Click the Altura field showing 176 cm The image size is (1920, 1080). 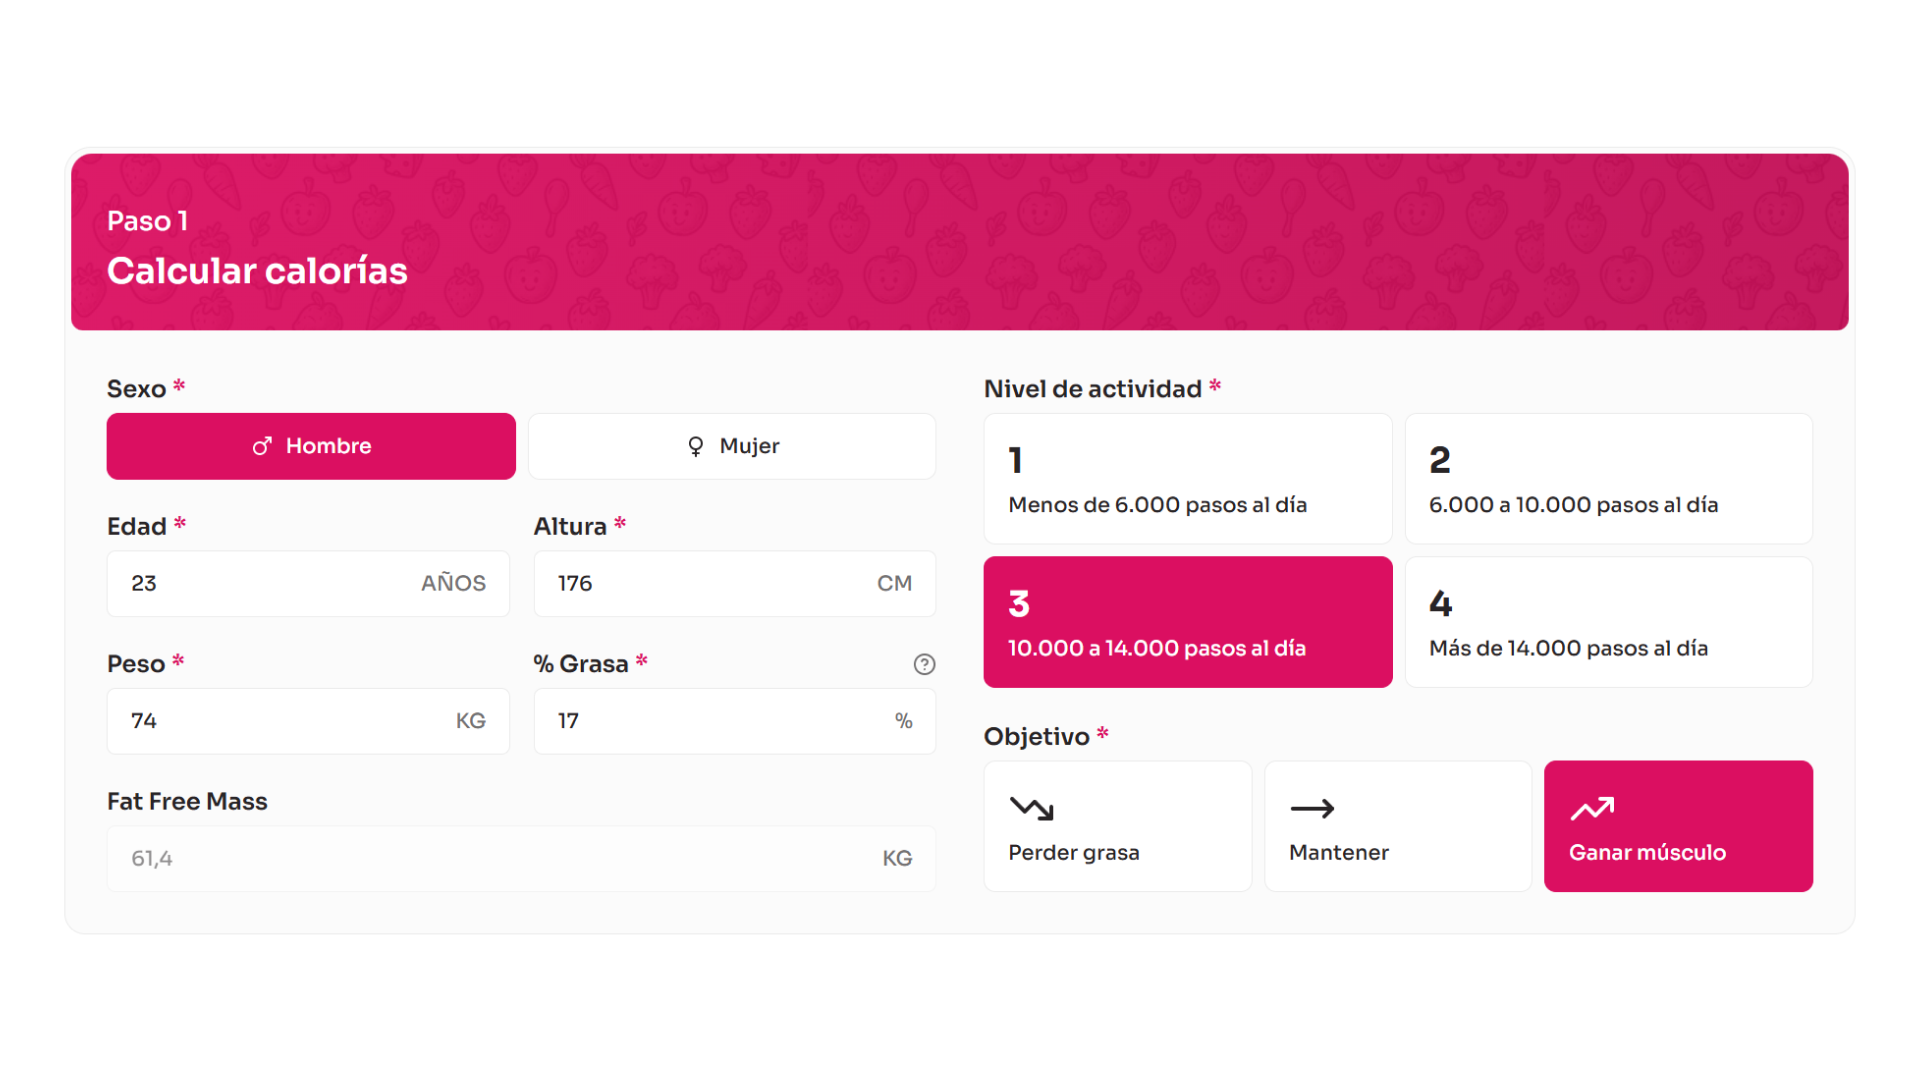[x=735, y=583]
